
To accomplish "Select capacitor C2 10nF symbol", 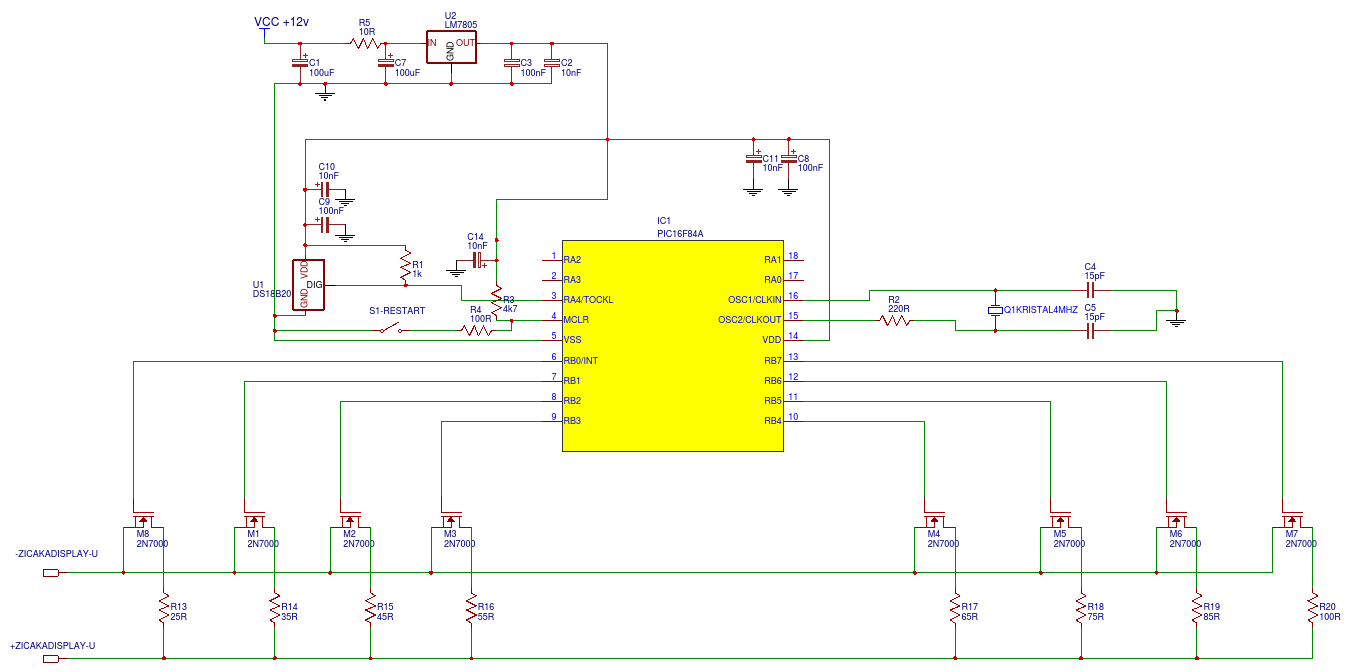I will pos(551,63).
